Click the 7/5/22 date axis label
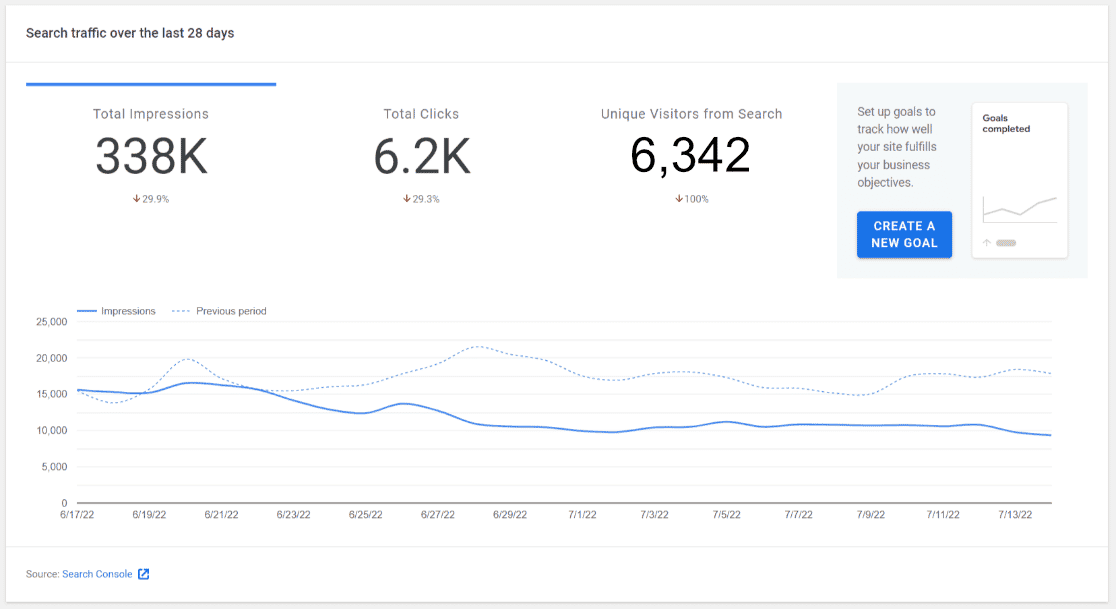Screen dimensions: 1116x609 pyautogui.click(x=726, y=514)
